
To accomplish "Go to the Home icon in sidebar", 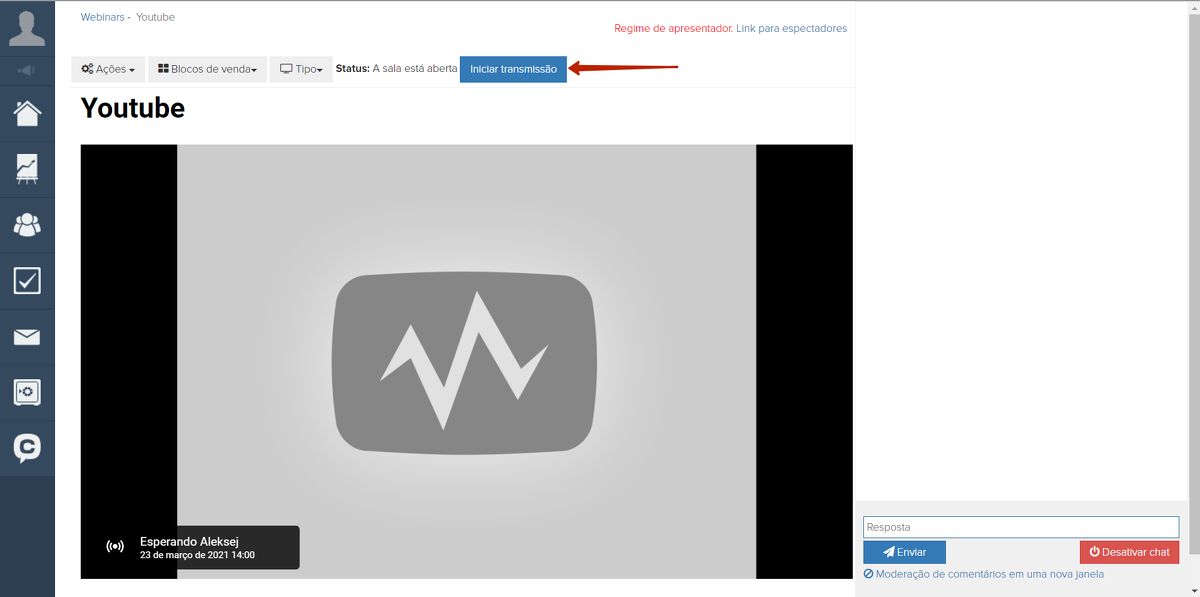I will [27, 113].
